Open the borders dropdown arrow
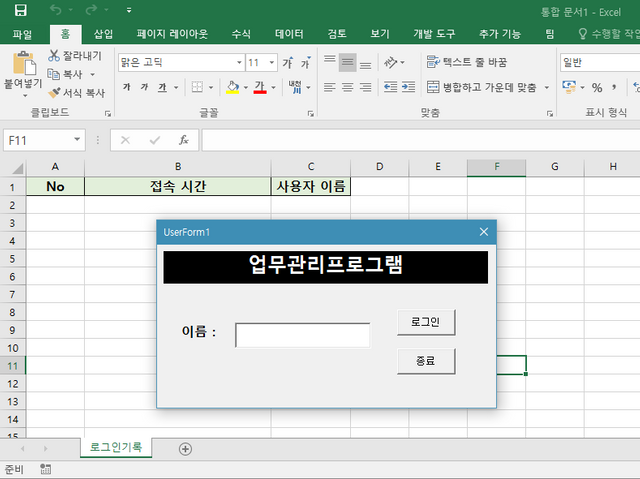640x479 pixels. [x=211, y=87]
